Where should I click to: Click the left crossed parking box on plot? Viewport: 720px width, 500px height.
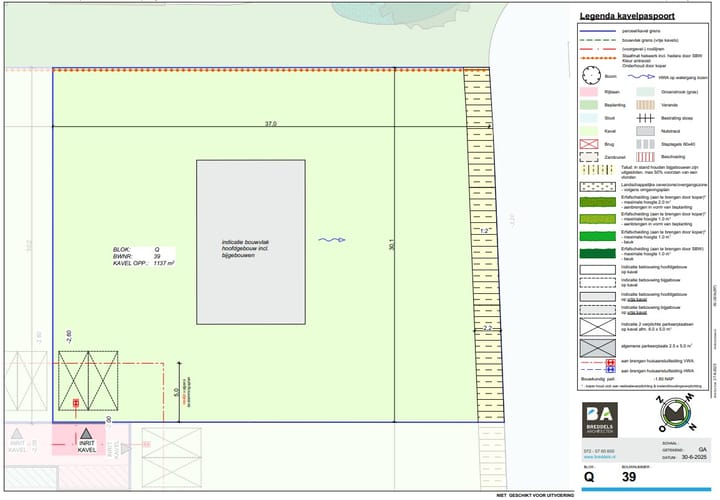tap(73, 381)
